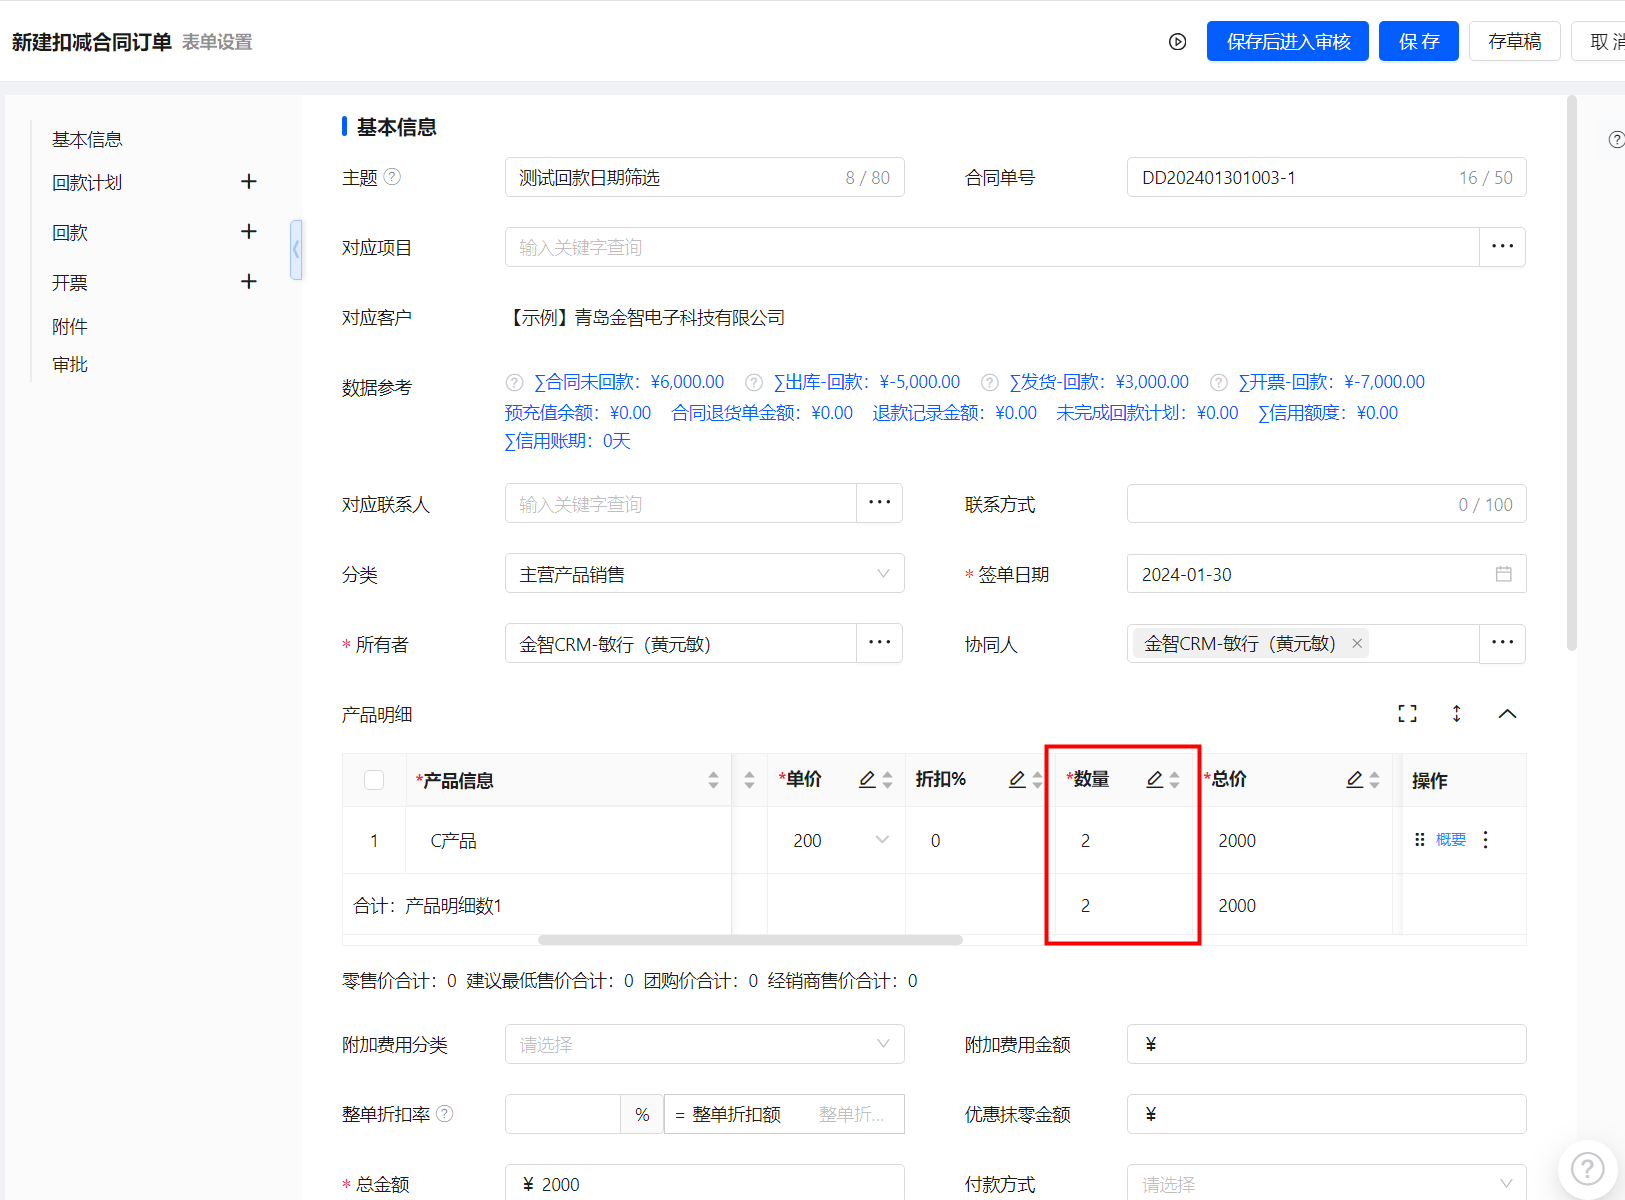Click 数量 cell of C产品 row
This screenshot has width=1625, height=1200.
(1123, 840)
